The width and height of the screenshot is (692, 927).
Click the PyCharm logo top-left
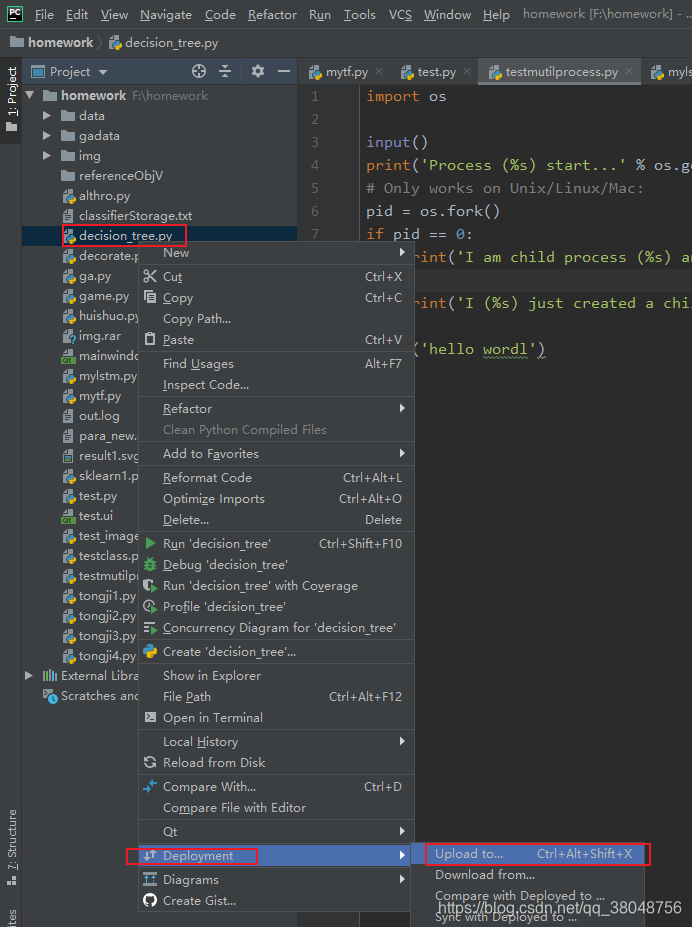tap(13, 14)
